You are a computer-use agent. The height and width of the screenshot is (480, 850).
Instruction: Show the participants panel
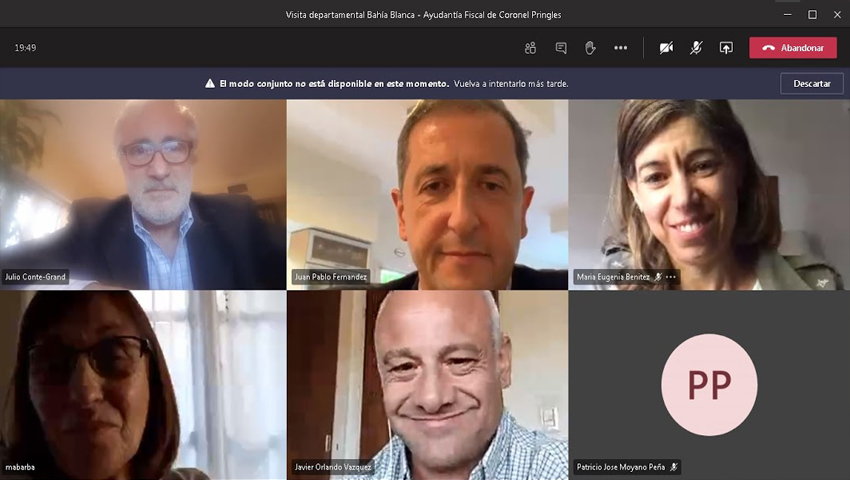(530, 48)
